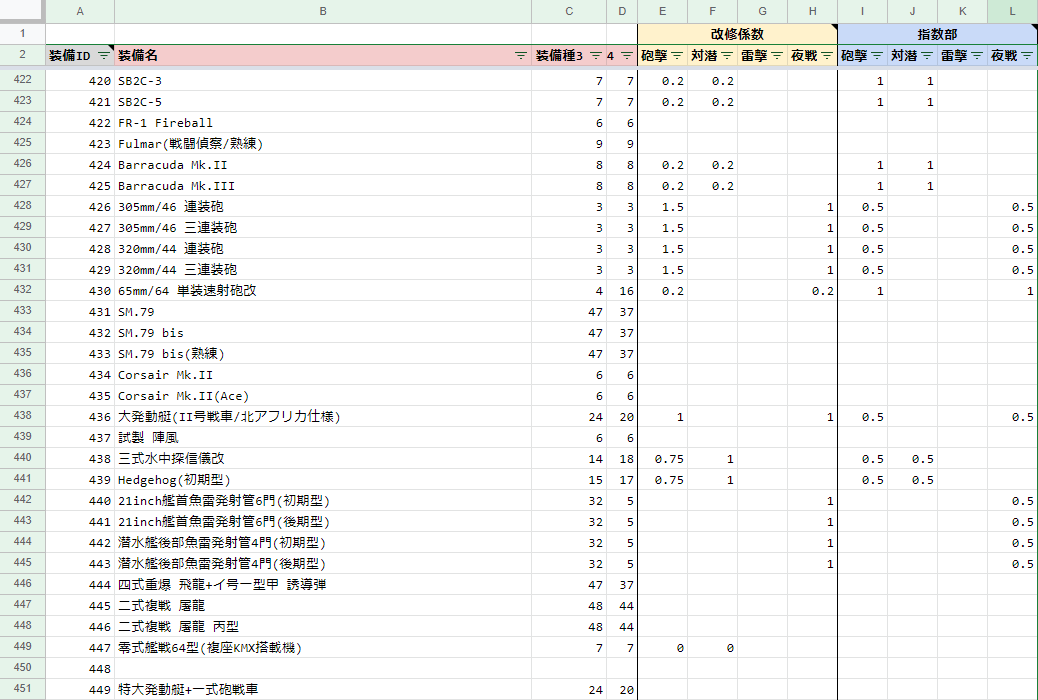
Task: Click the cell '四式重爆 飛龍+イ号一型甲 誘導弾'
Action: pyautogui.click(x=323, y=585)
